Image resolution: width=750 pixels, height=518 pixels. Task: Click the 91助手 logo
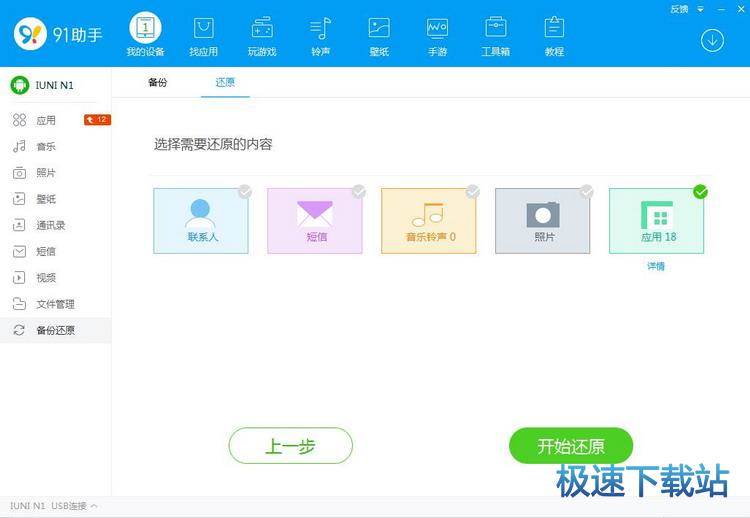[x=58, y=34]
